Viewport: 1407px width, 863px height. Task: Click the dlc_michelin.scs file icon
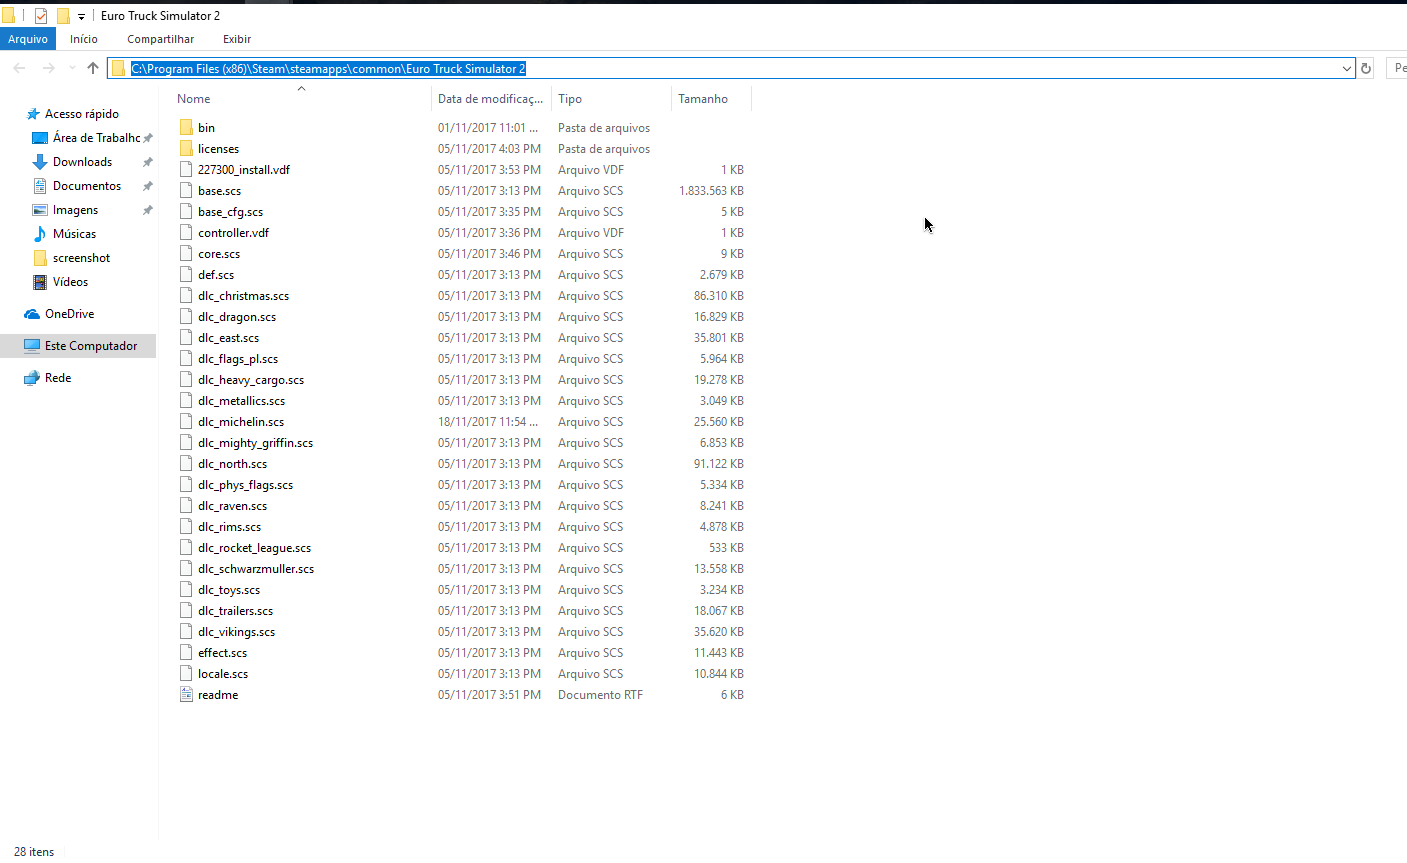point(186,421)
